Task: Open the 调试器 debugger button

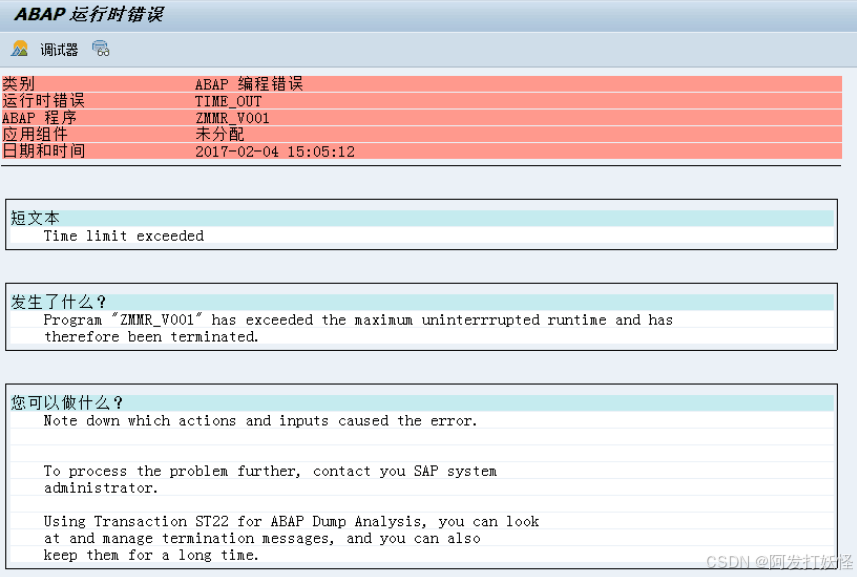Action: point(59,50)
